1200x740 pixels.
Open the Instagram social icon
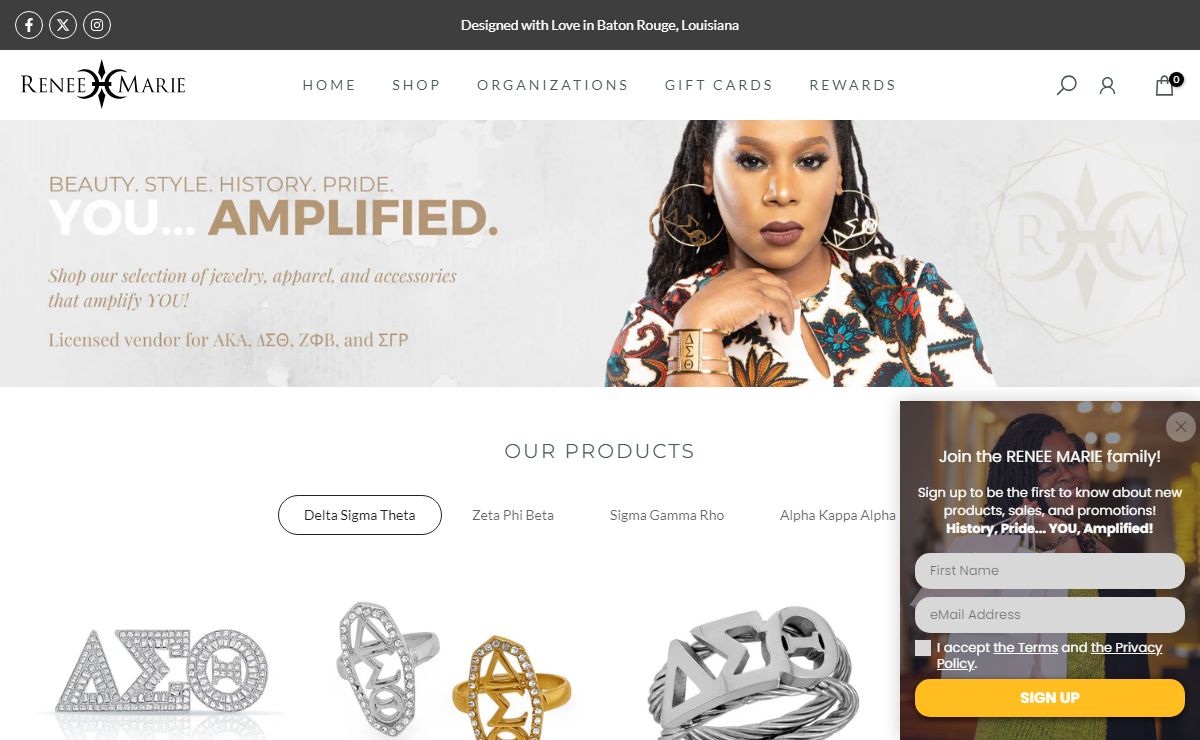(97, 25)
